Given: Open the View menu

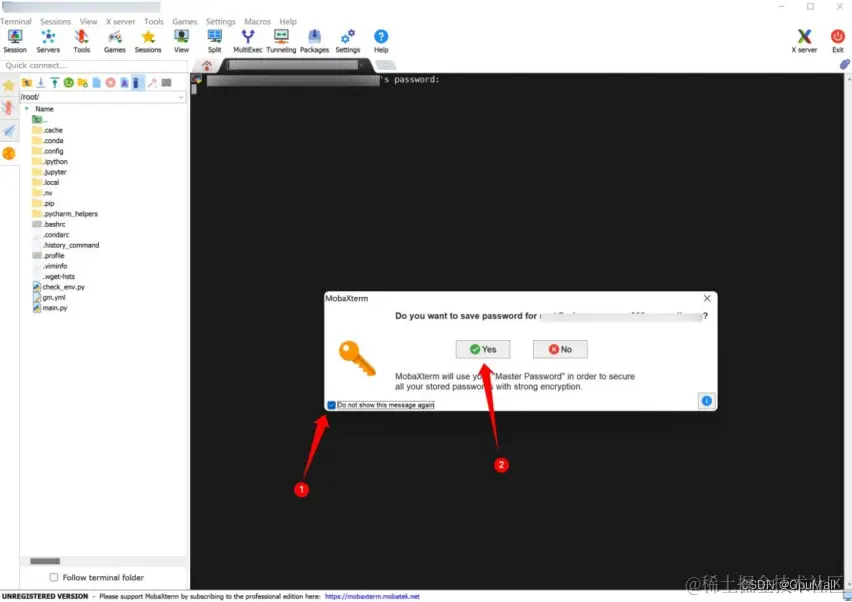Looking at the screenshot, I should pos(88,22).
